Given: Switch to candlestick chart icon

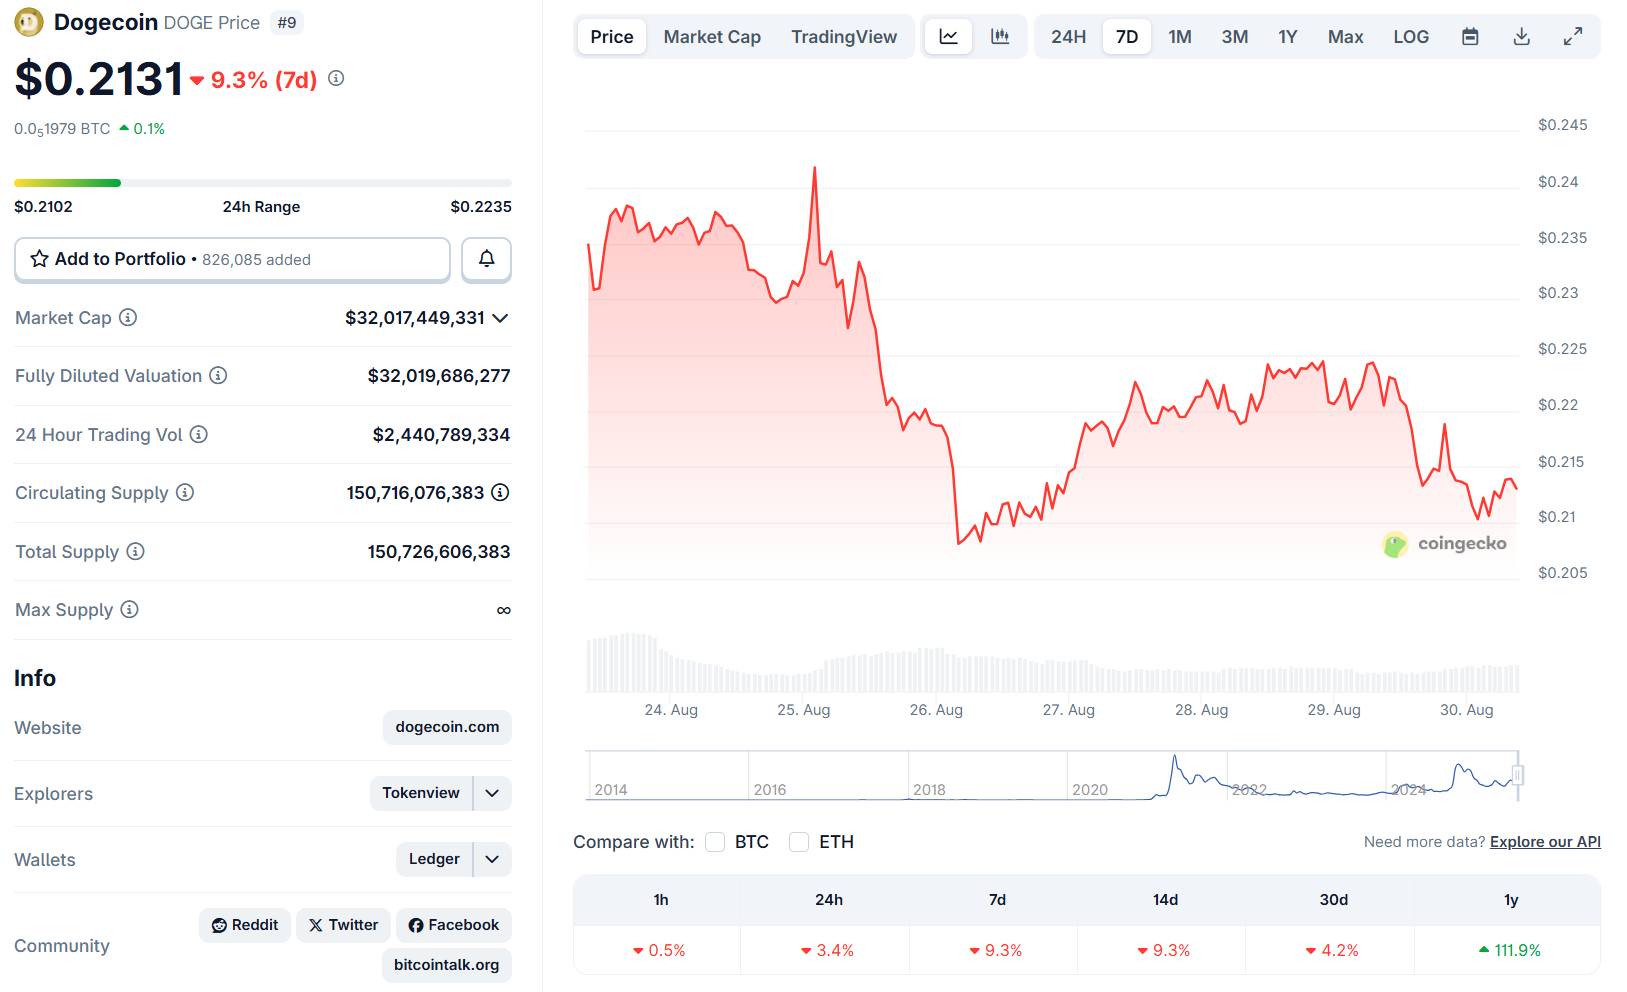Looking at the screenshot, I should [1000, 37].
